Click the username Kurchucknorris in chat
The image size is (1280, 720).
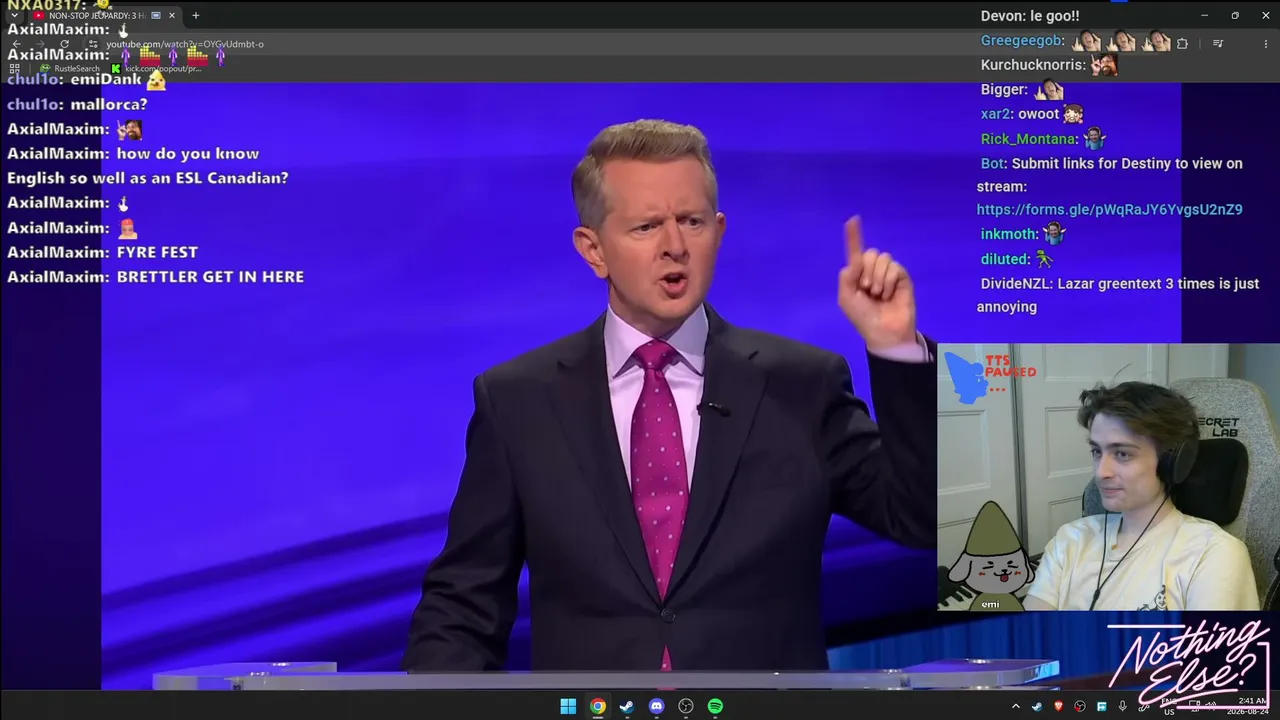click(1033, 65)
